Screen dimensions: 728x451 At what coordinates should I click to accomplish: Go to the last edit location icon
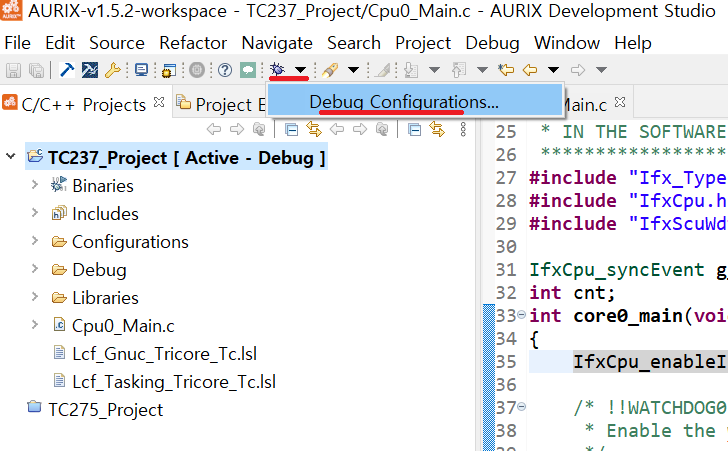pyautogui.click(x=506, y=70)
